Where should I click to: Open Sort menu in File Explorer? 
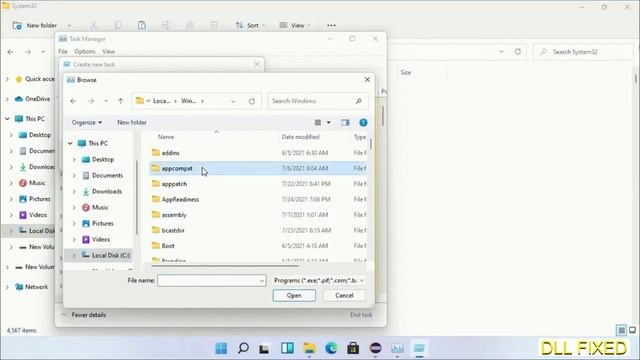click(250, 25)
